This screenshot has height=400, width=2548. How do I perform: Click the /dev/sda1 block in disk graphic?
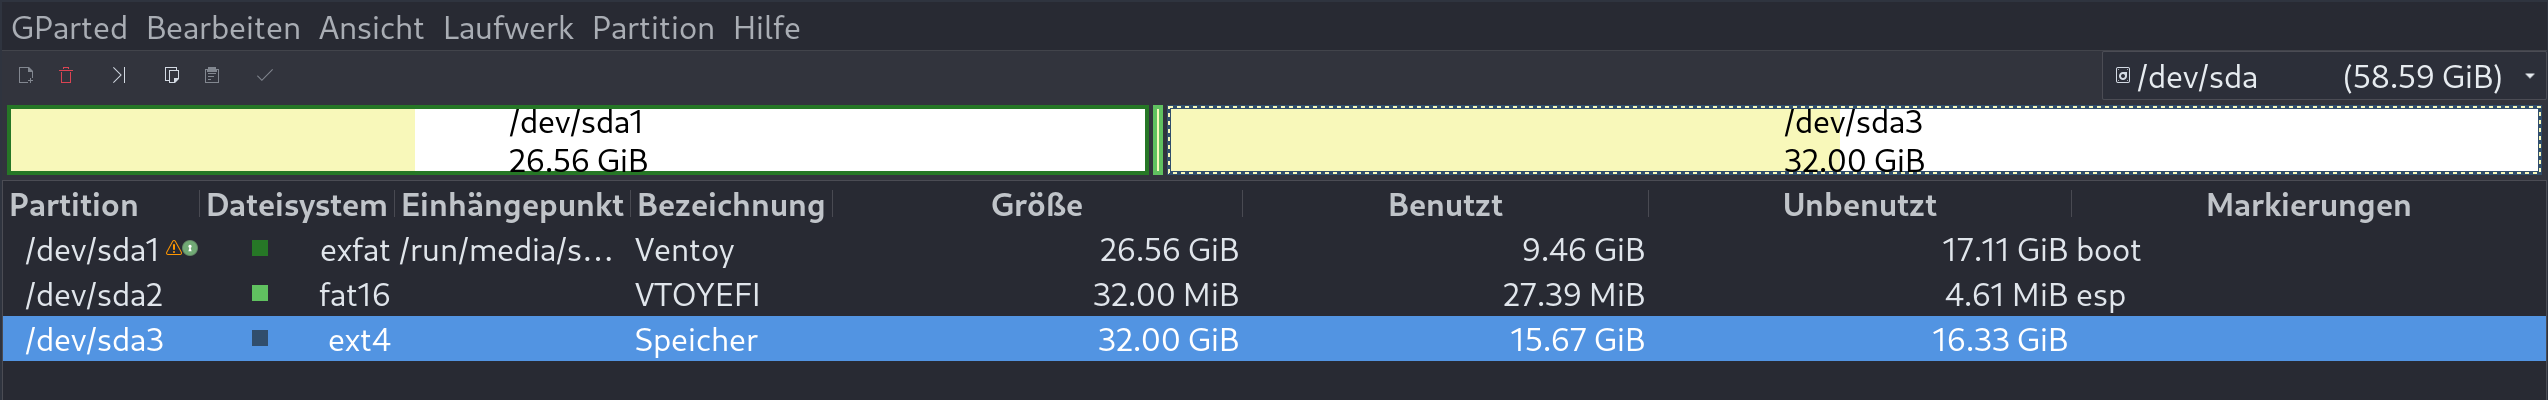[x=578, y=140]
